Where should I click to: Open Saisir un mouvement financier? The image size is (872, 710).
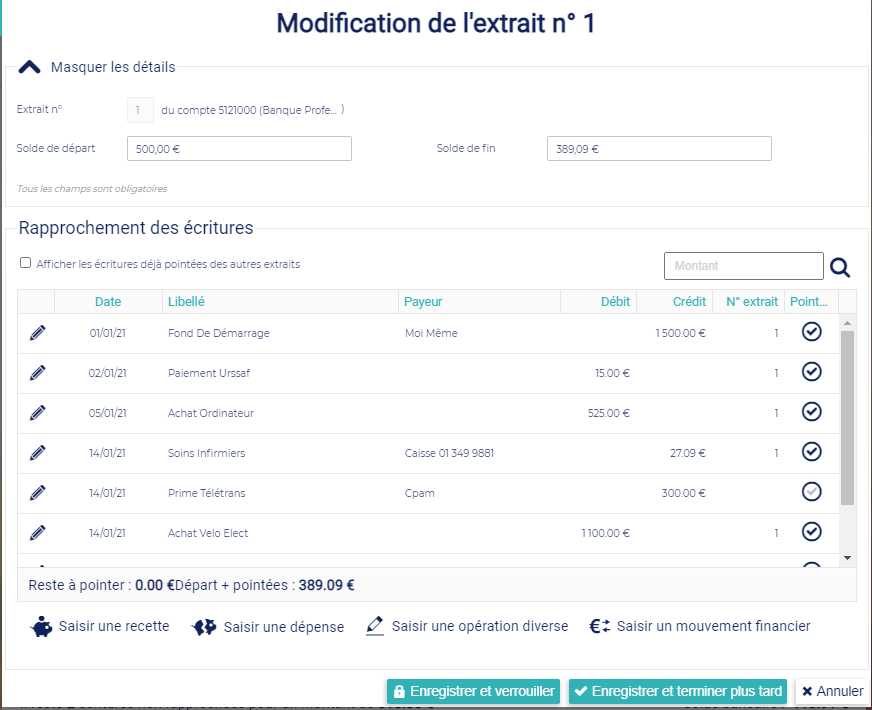699,627
